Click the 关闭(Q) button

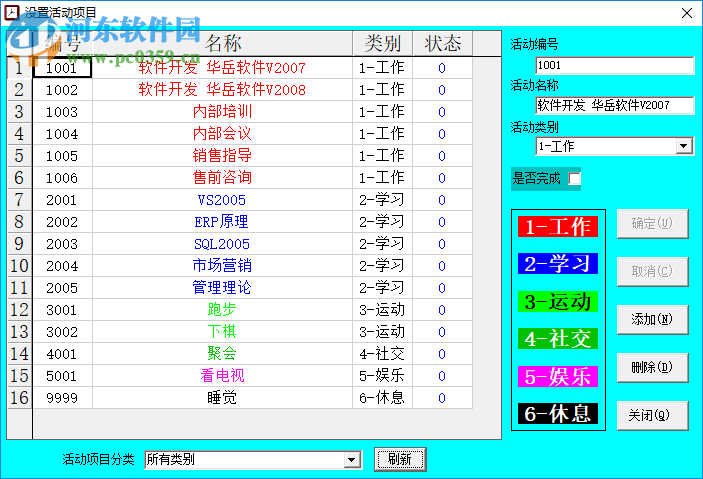[x=652, y=415]
